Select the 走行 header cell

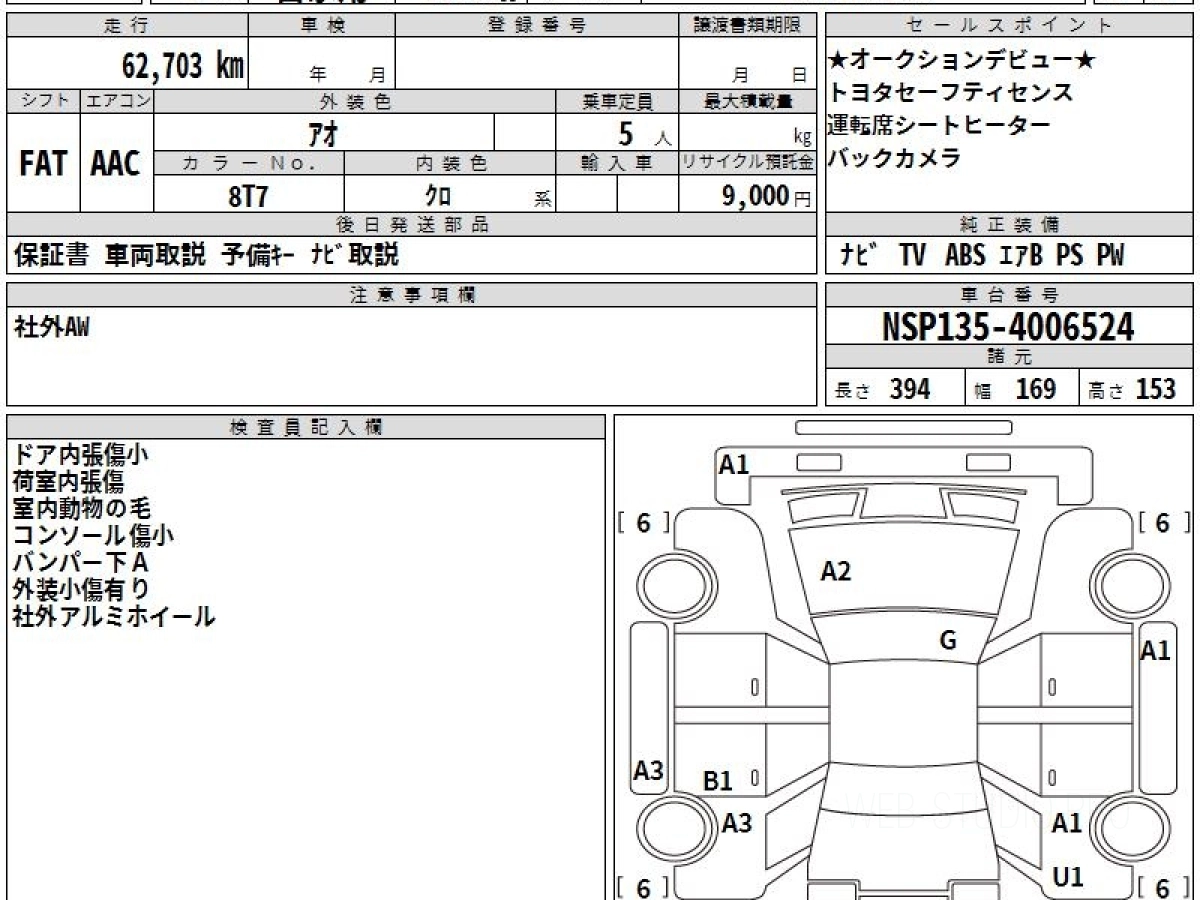coord(127,26)
